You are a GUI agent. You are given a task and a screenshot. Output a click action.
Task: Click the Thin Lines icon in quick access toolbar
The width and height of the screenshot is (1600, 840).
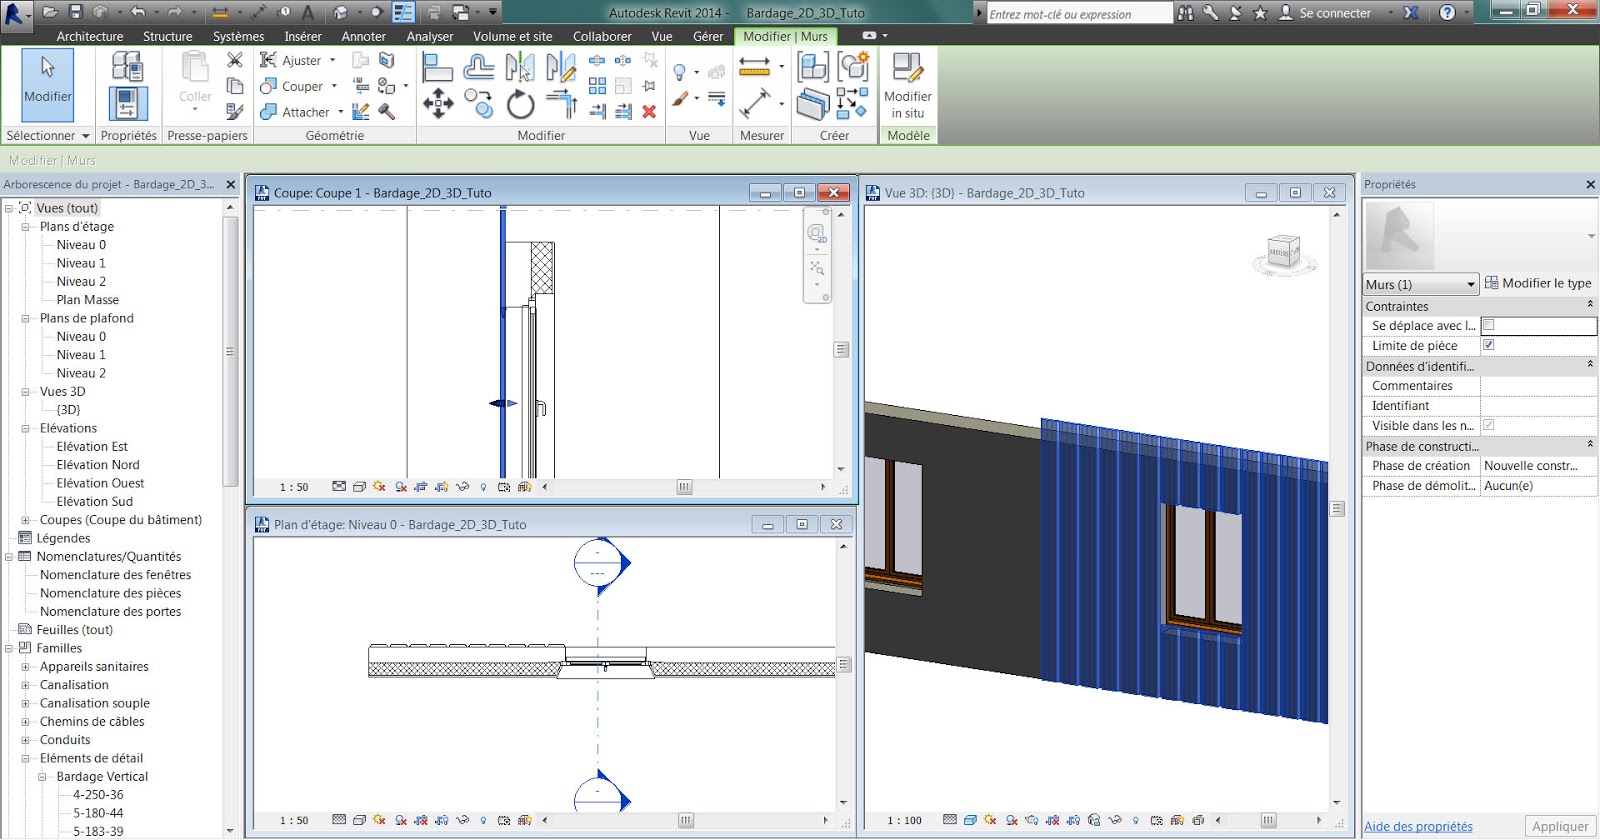click(x=403, y=13)
